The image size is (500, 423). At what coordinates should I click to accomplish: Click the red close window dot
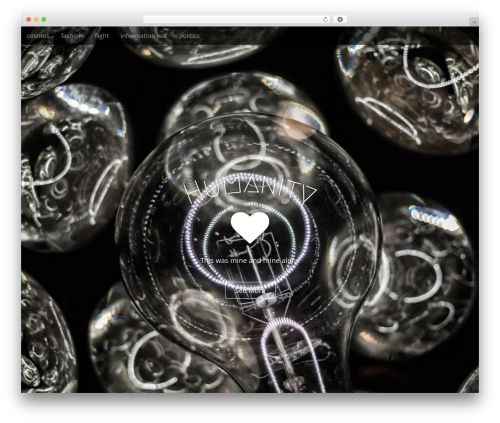[29, 20]
